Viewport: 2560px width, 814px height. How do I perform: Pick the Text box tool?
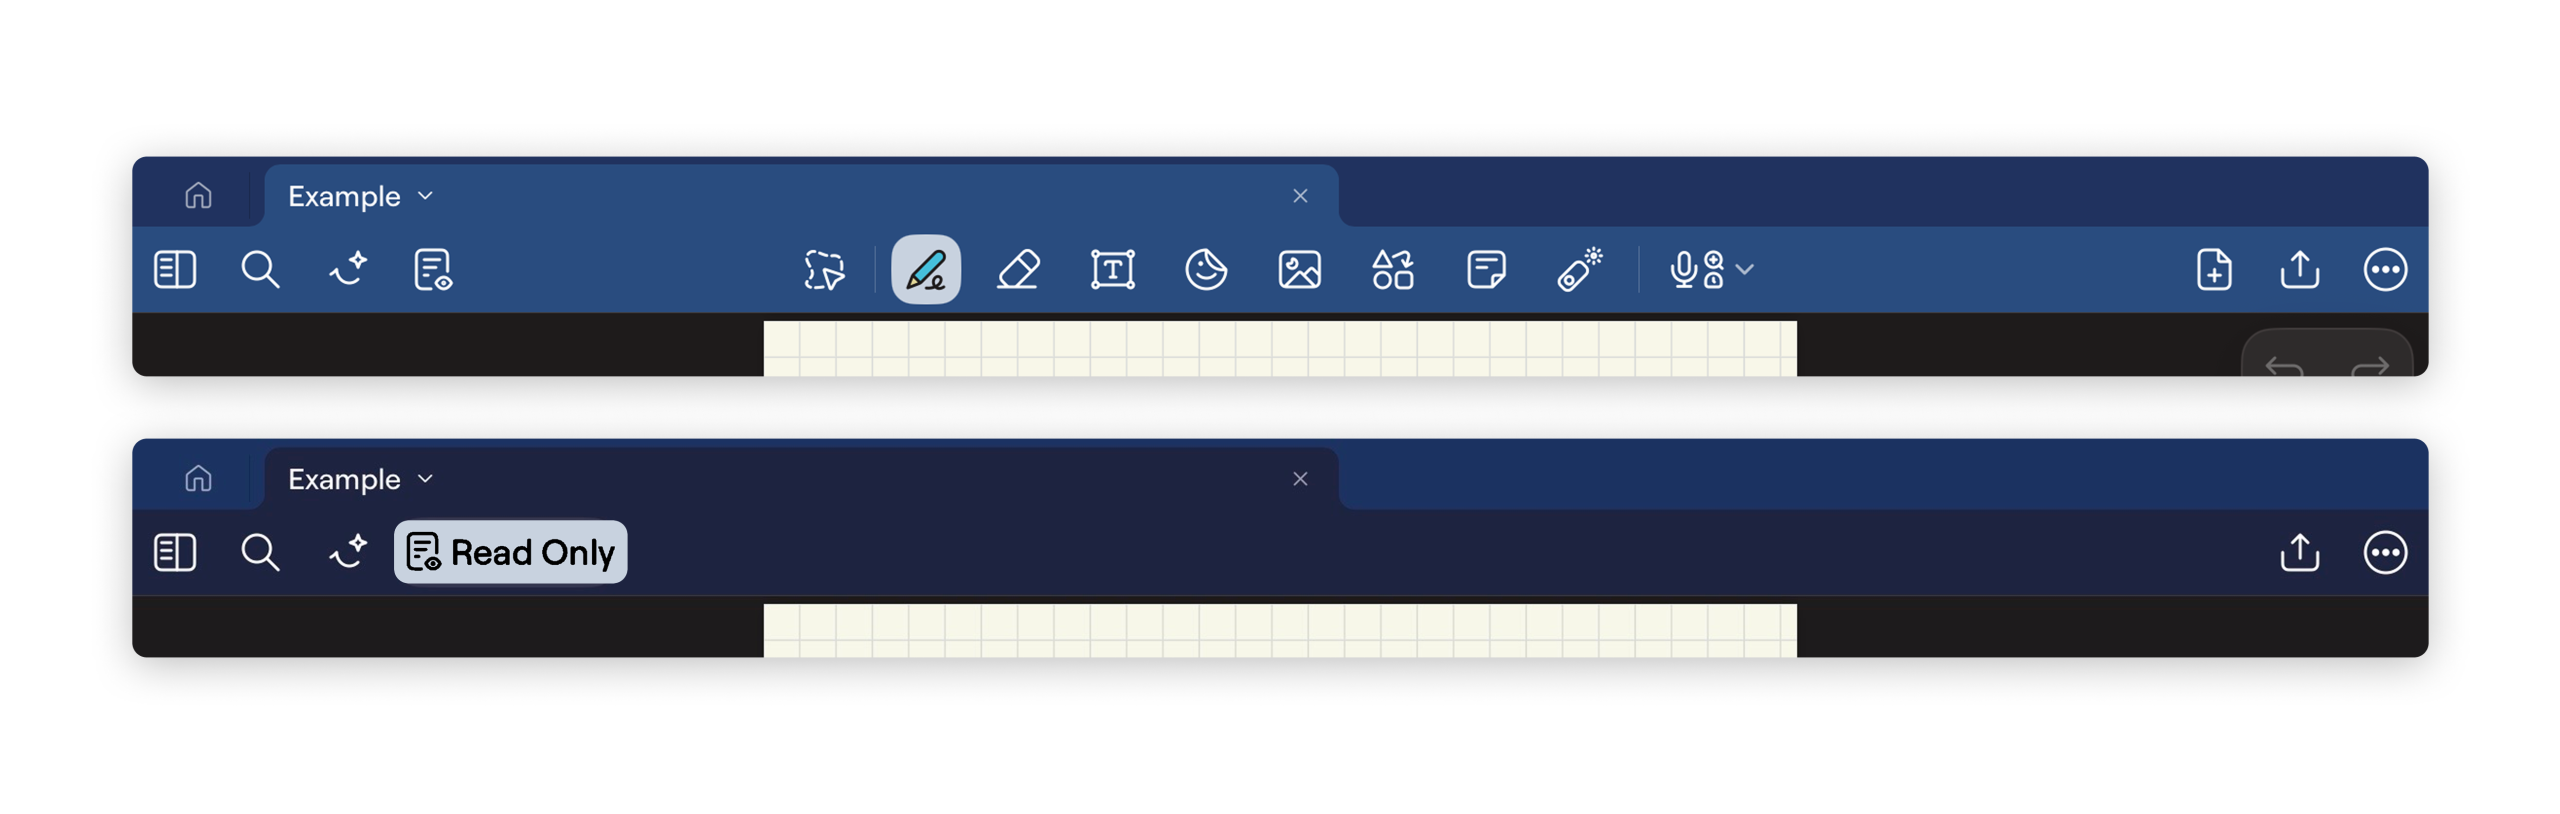pos(1112,269)
